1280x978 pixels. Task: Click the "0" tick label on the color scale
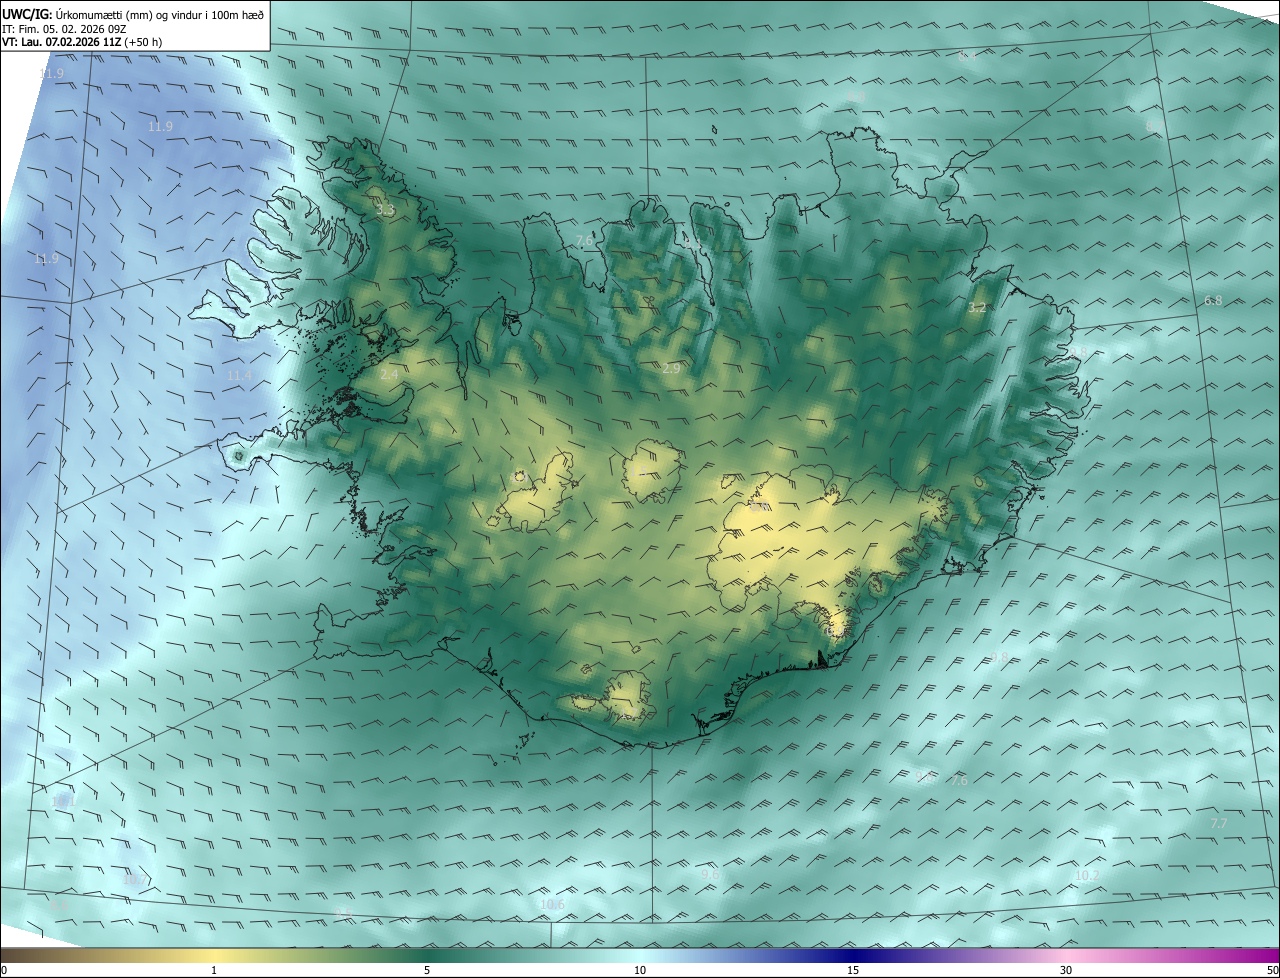click(4, 970)
